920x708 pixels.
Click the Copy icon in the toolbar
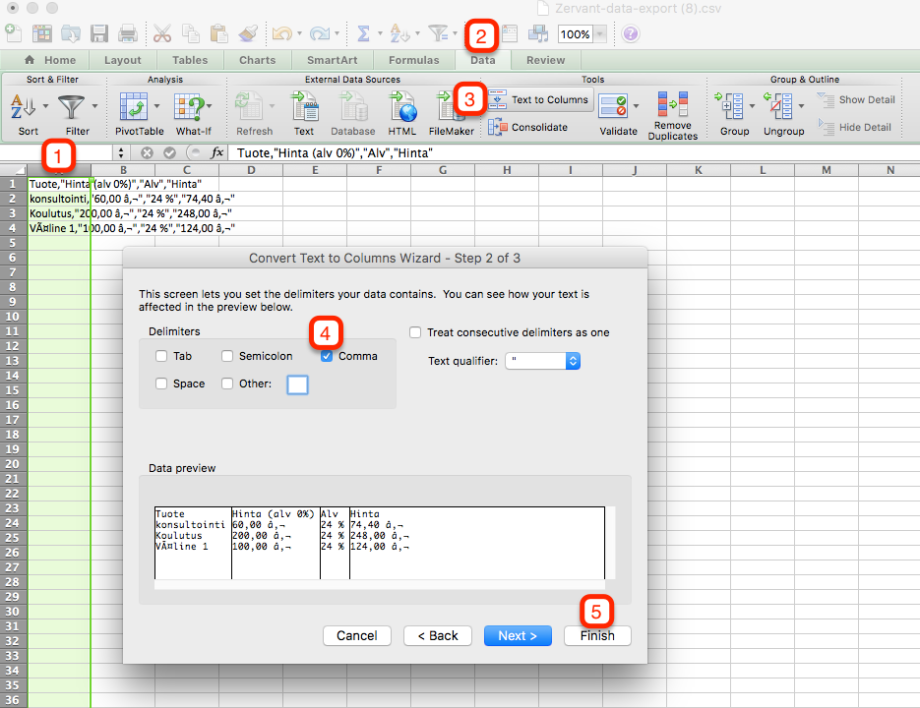190,33
